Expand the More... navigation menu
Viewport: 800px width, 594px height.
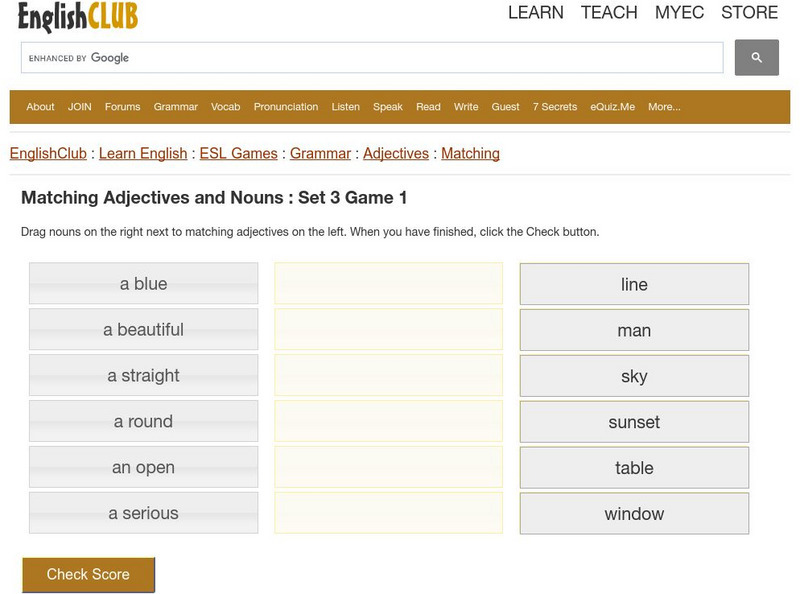pos(664,107)
